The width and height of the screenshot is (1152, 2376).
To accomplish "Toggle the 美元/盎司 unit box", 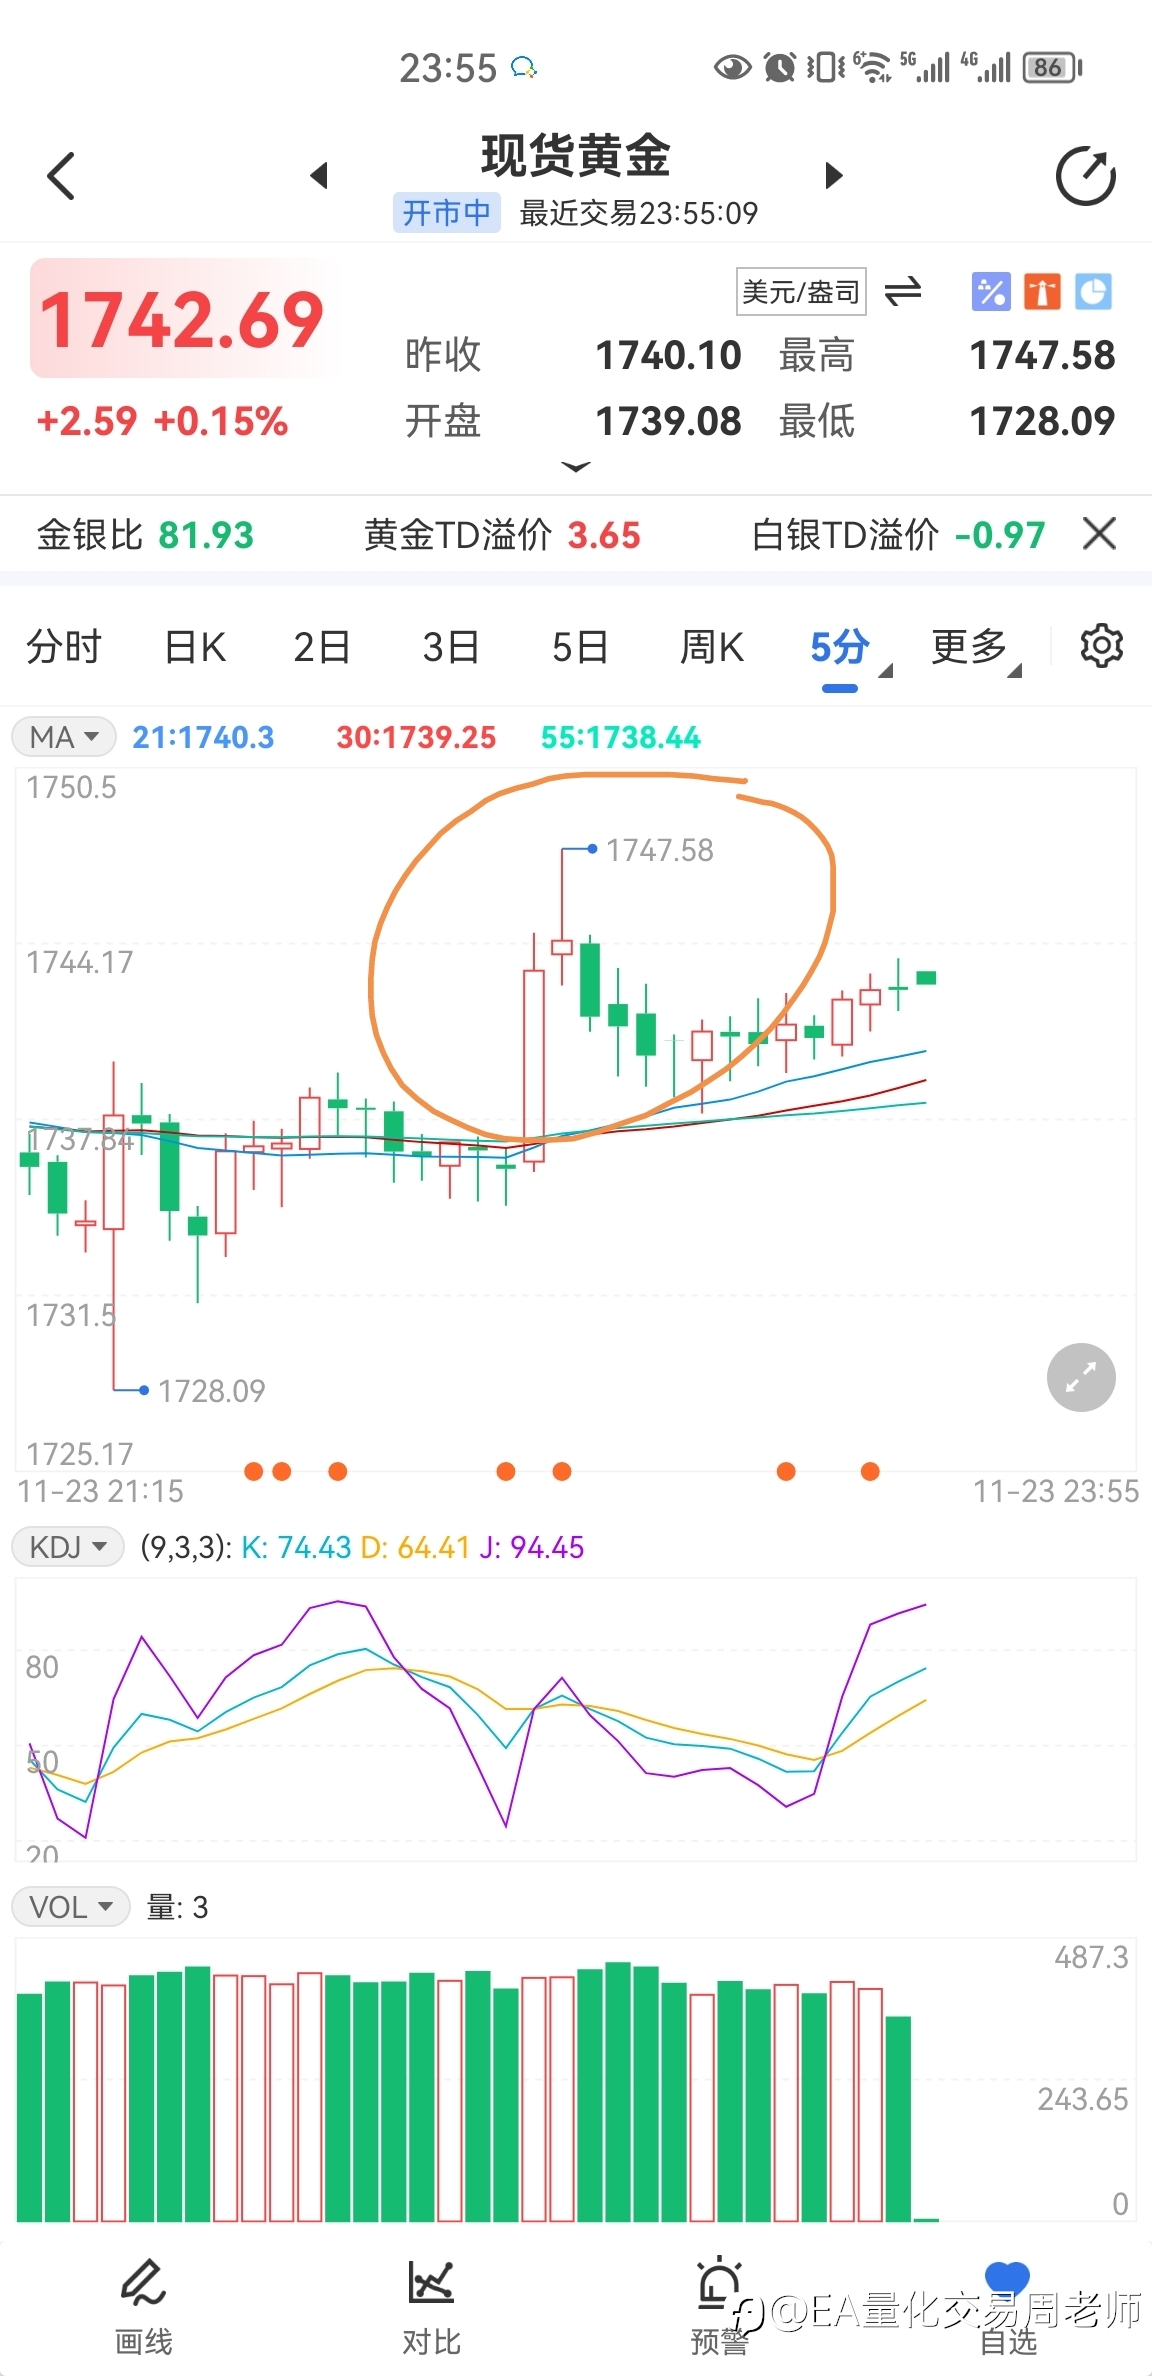I will 801,292.
